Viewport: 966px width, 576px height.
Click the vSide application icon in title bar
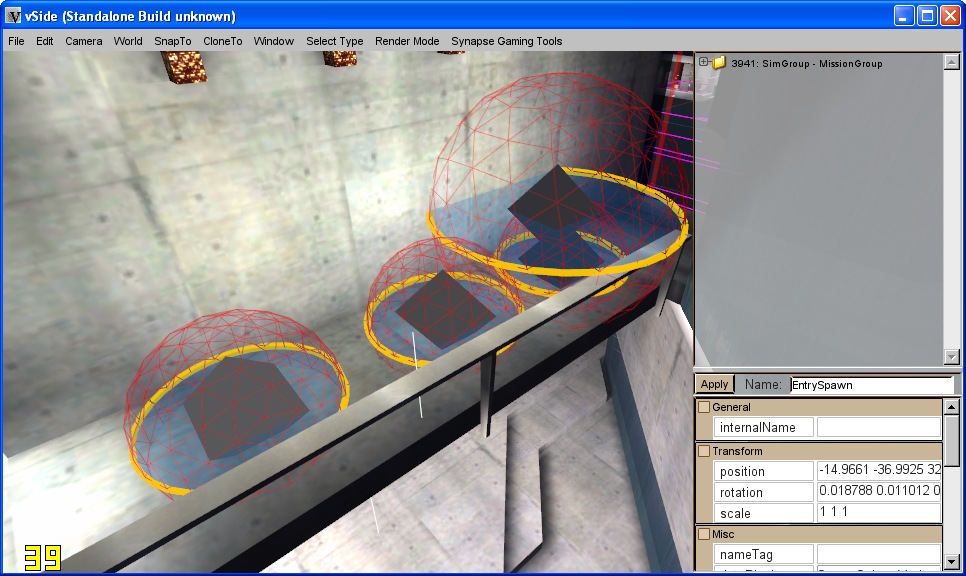[x=14, y=16]
